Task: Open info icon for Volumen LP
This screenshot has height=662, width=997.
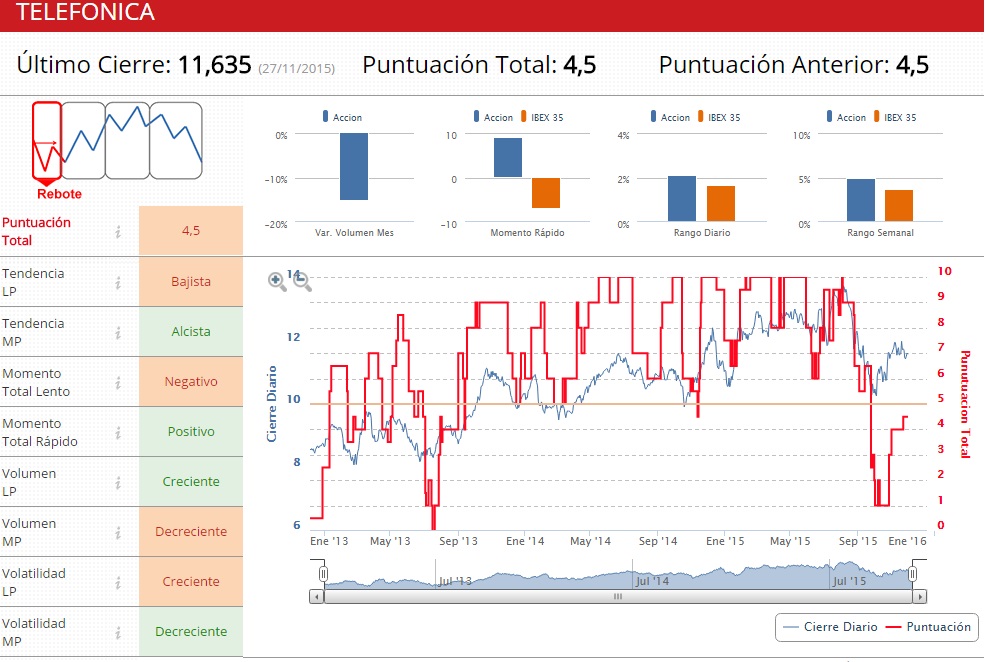Action: pyautogui.click(x=118, y=483)
